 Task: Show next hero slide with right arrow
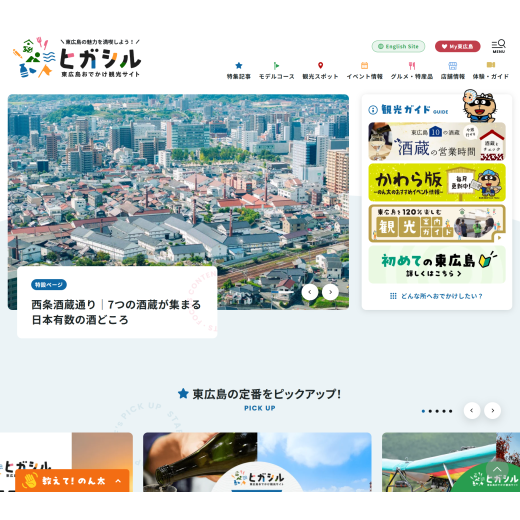tap(330, 292)
